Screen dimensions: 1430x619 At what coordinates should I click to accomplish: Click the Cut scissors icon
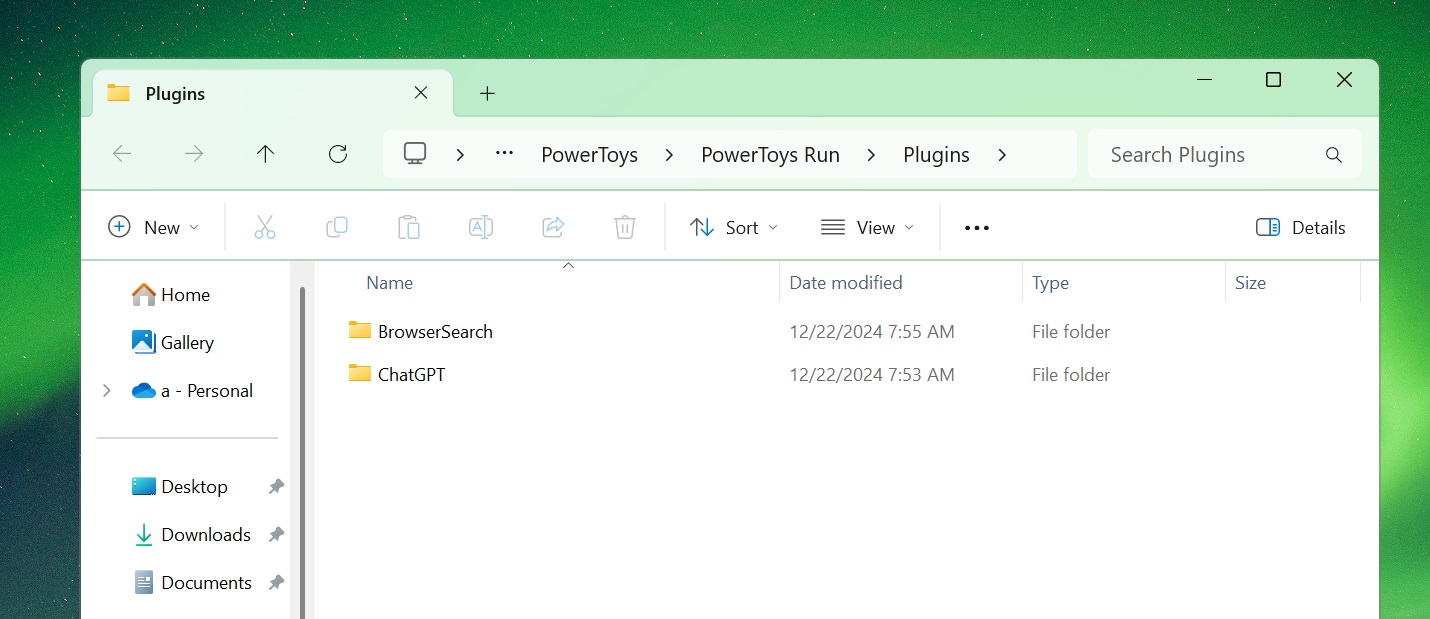point(265,228)
